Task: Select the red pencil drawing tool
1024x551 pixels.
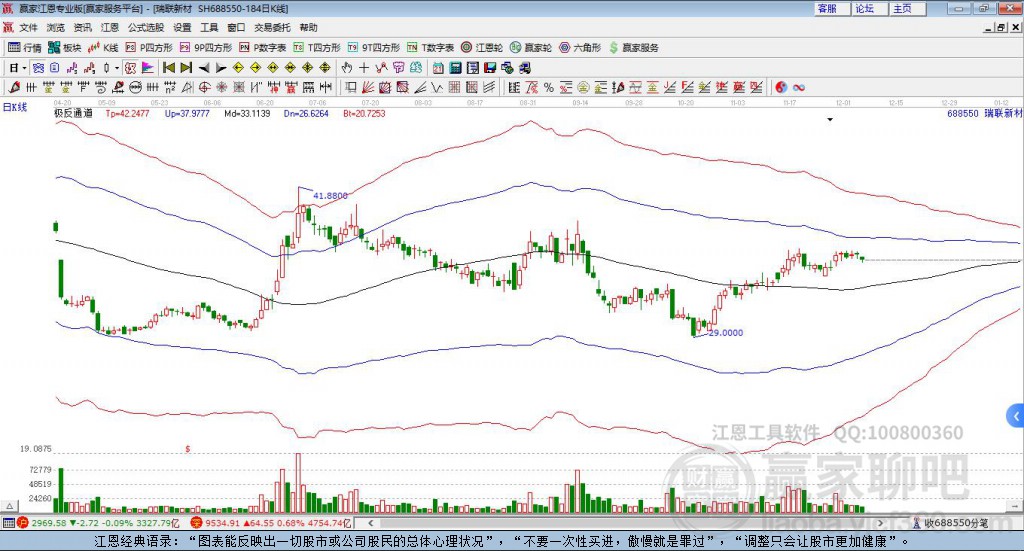Action: point(14,87)
